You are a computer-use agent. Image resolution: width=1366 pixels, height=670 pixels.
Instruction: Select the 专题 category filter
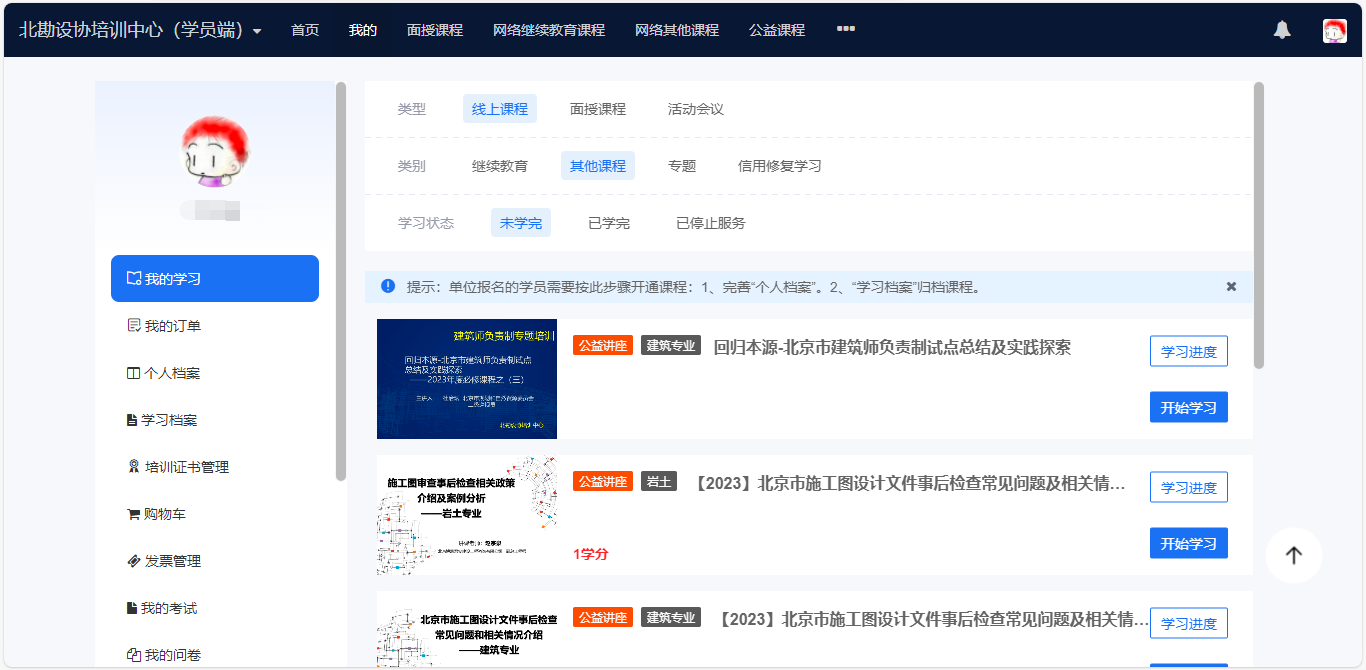(x=682, y=166)
